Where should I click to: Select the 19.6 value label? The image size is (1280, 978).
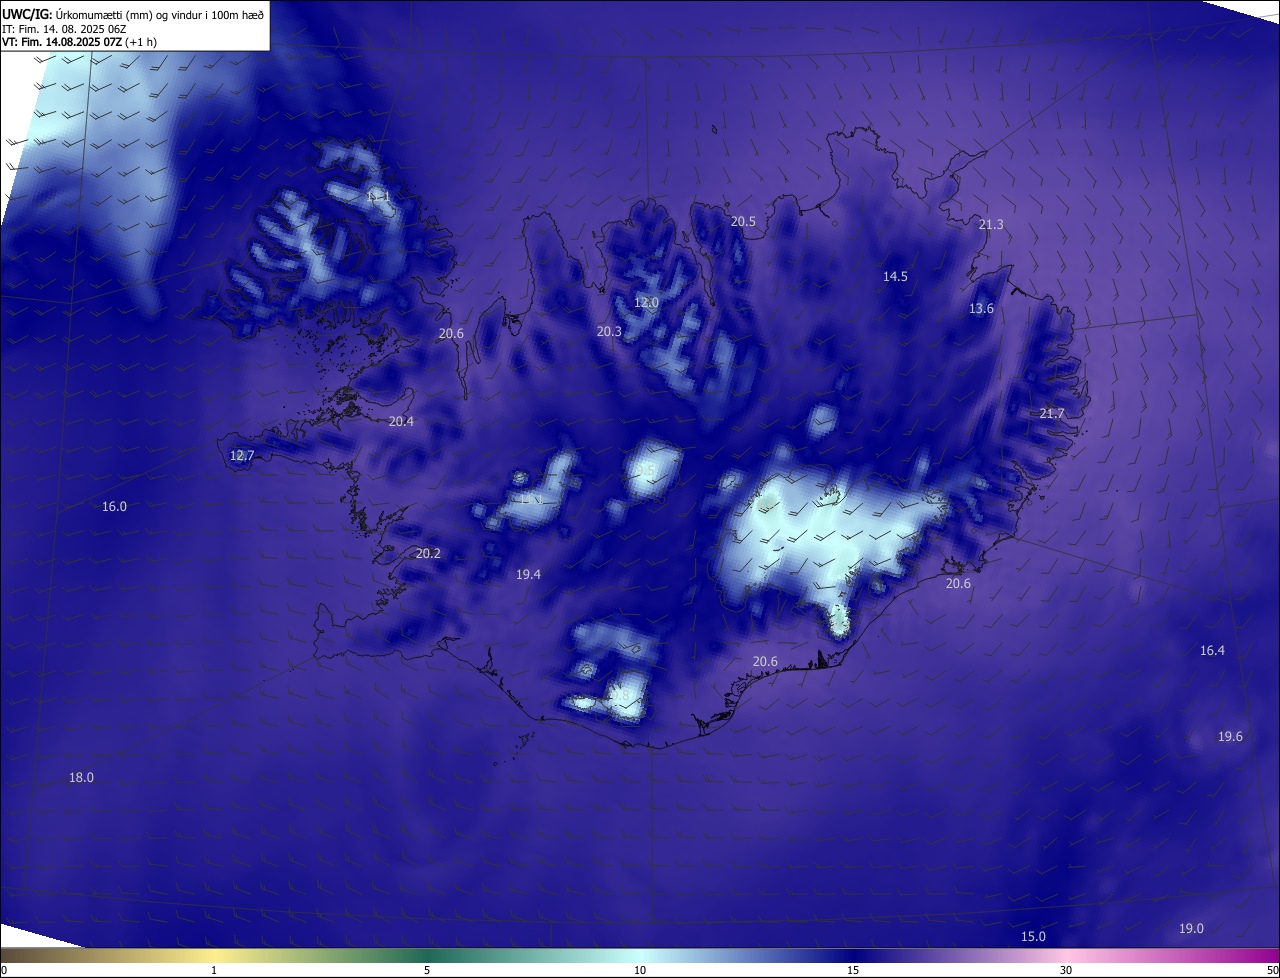pyautogui.click(x=1230, y=737)
